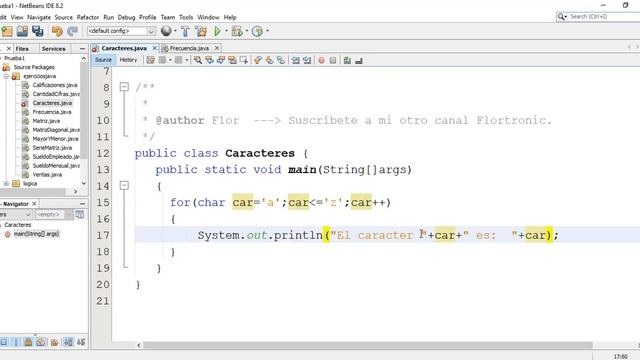Toggle Sort by Name in the Navigator bottom bar
Image resolution: width=640 pixels, height=360 pixels.
68,342
